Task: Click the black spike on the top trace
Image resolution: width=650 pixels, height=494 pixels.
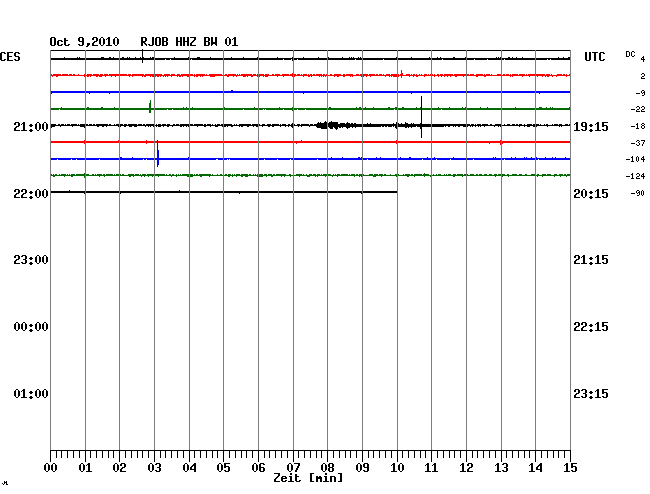Action: pos(143,56)
